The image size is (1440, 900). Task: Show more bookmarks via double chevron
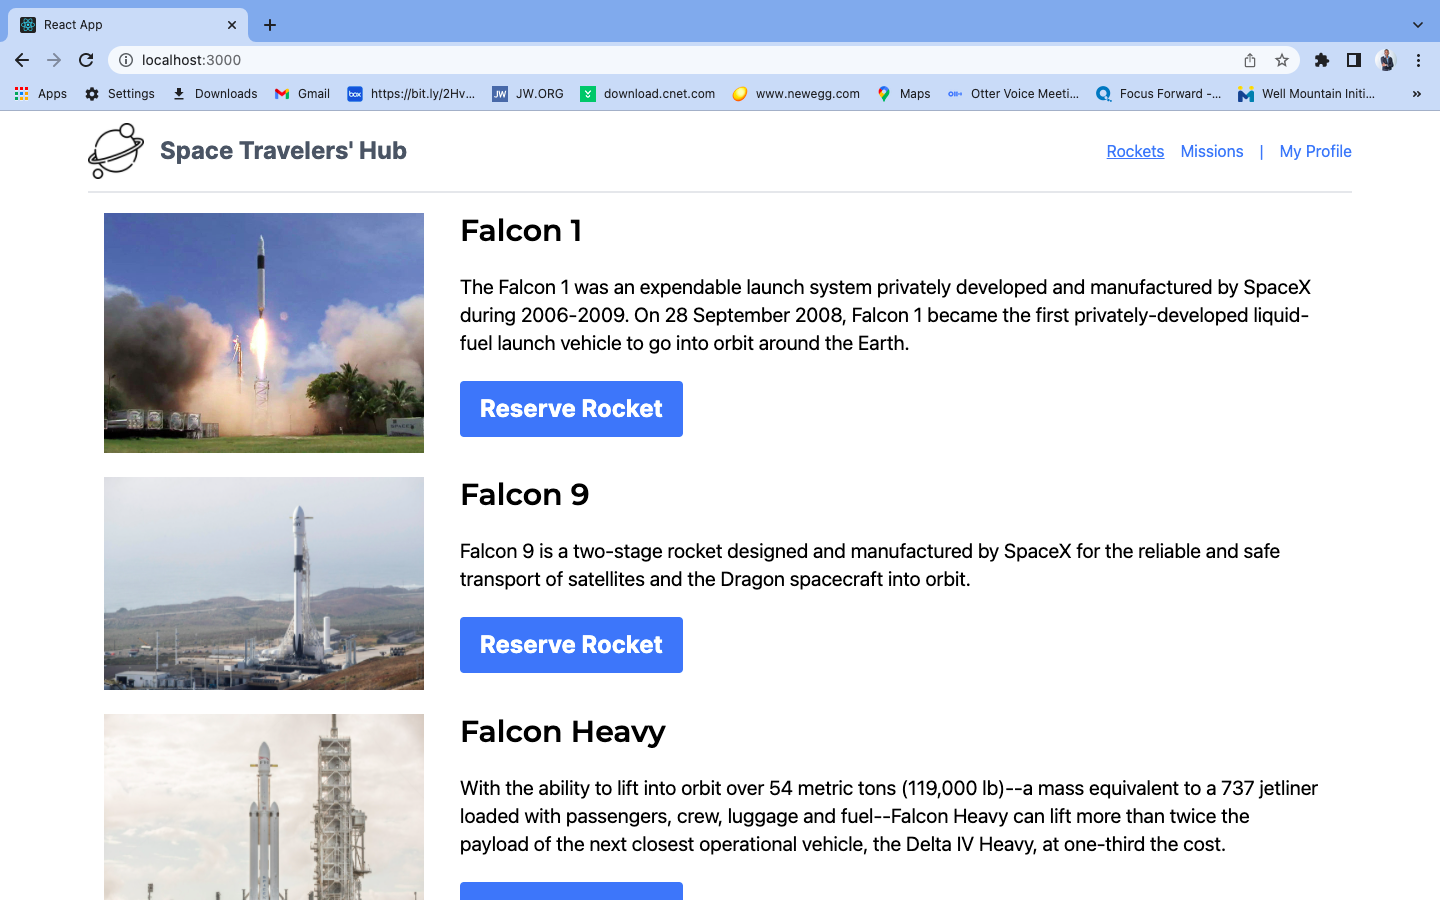1416,94
